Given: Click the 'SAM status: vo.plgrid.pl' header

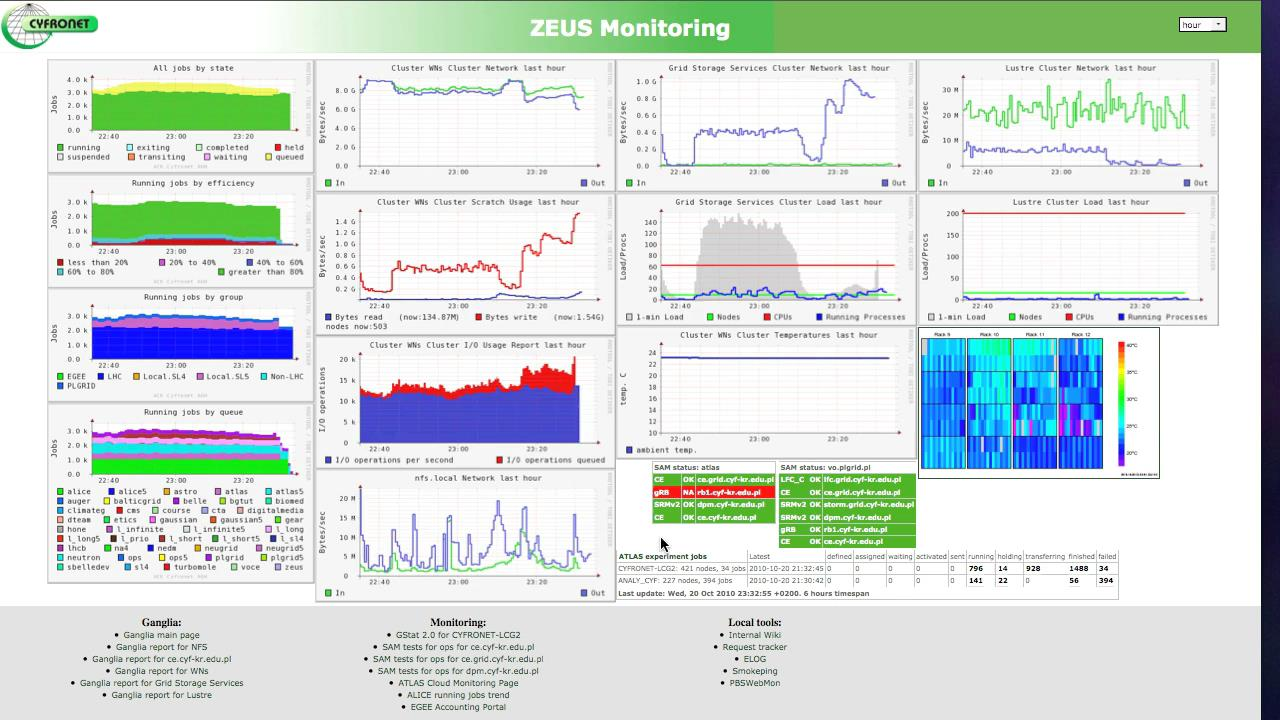Looking at the screenshot, I should pos(826,468).
